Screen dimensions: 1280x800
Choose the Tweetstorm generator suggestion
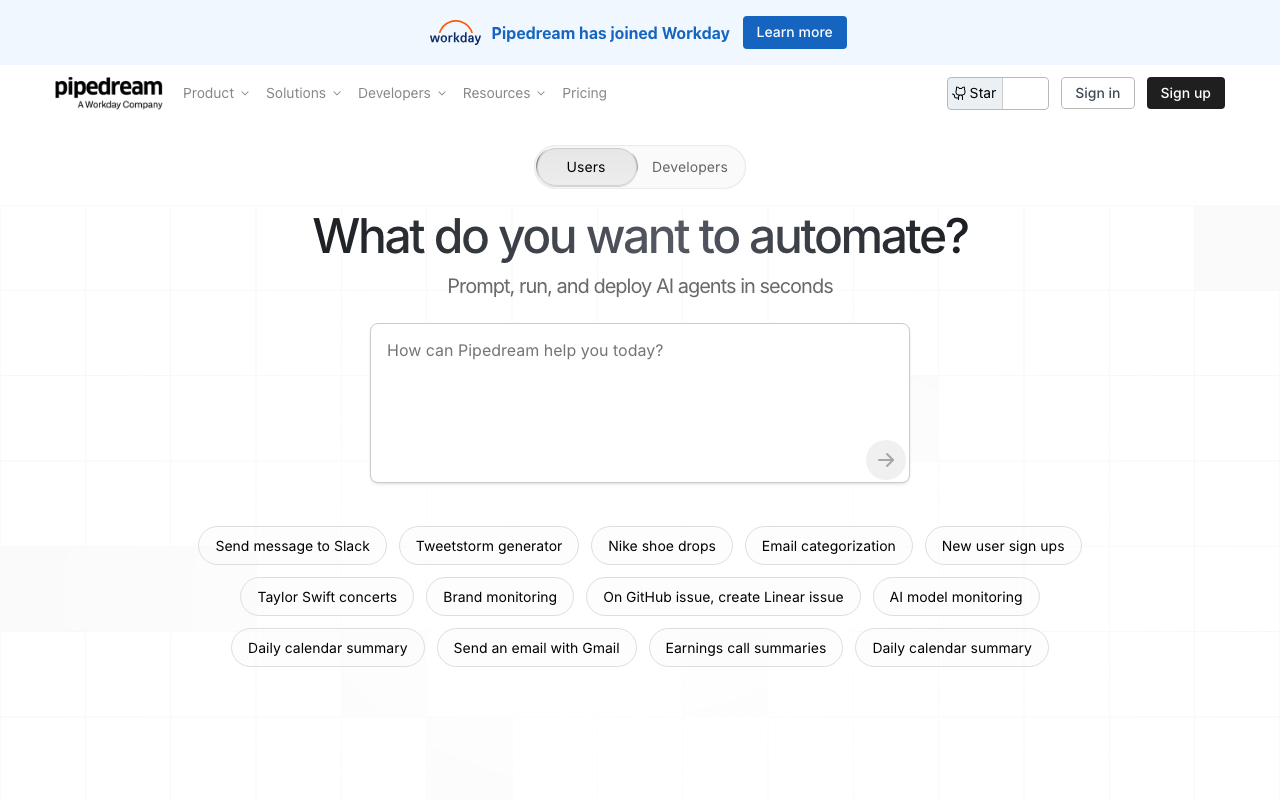[x=489, y=546]
